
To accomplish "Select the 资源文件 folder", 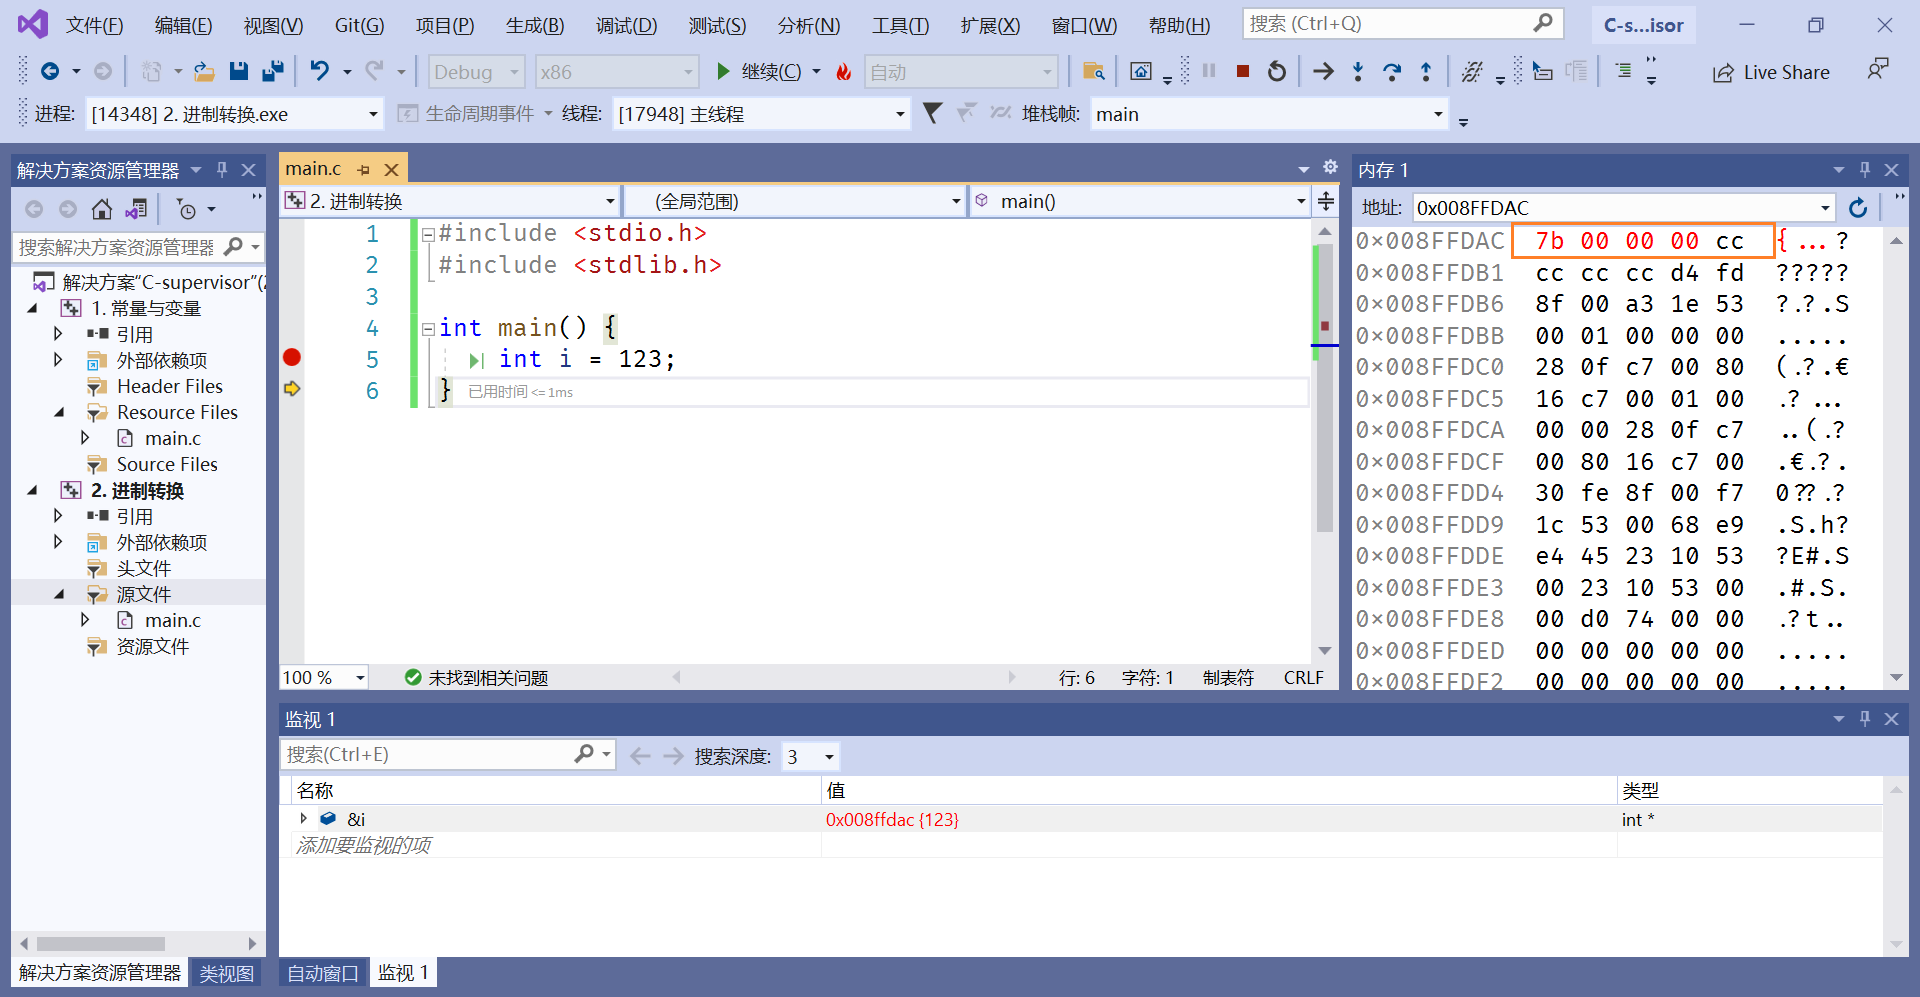I will pyautogui.click(x=152, y=646).
